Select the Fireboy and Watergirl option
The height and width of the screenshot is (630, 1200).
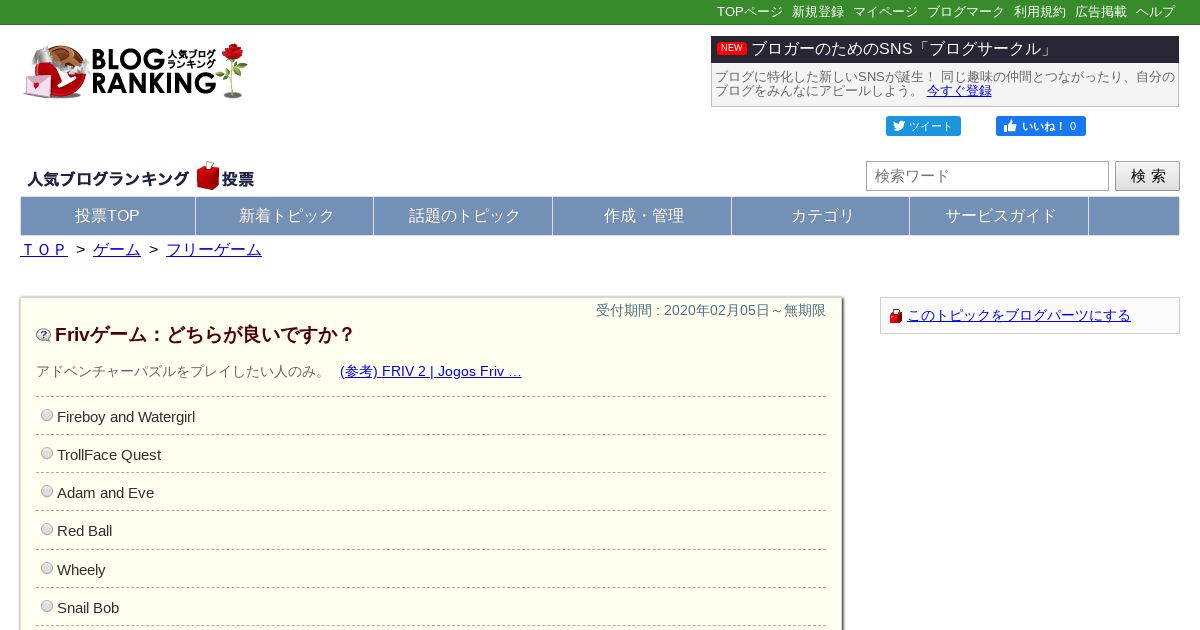click(x=47, y=415)
